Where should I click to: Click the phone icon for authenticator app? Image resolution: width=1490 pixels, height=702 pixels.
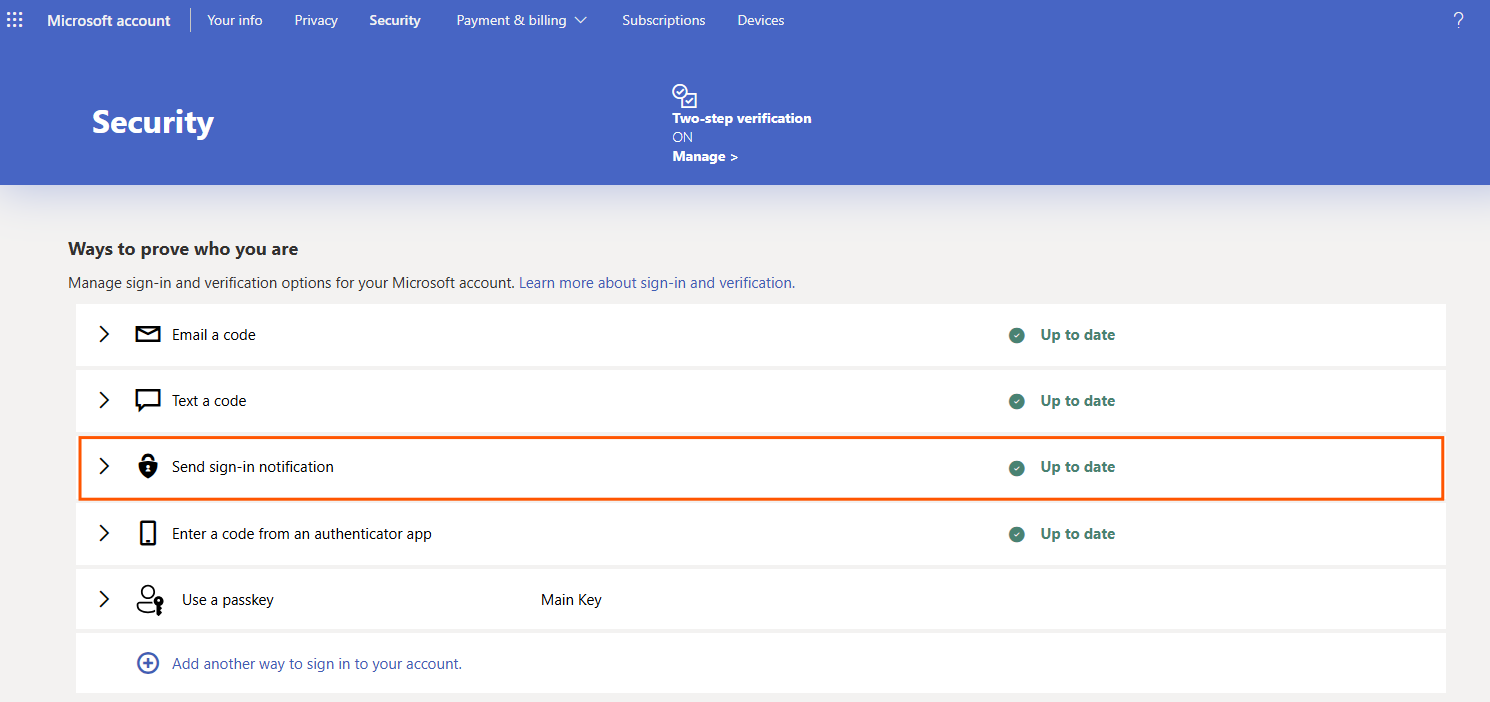click(x=148, y=533)
